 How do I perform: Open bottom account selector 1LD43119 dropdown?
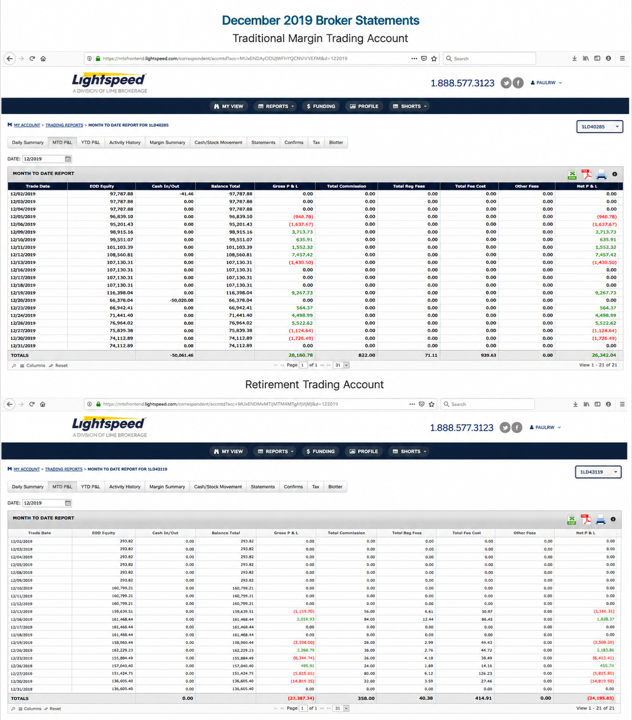coord(598,472)
